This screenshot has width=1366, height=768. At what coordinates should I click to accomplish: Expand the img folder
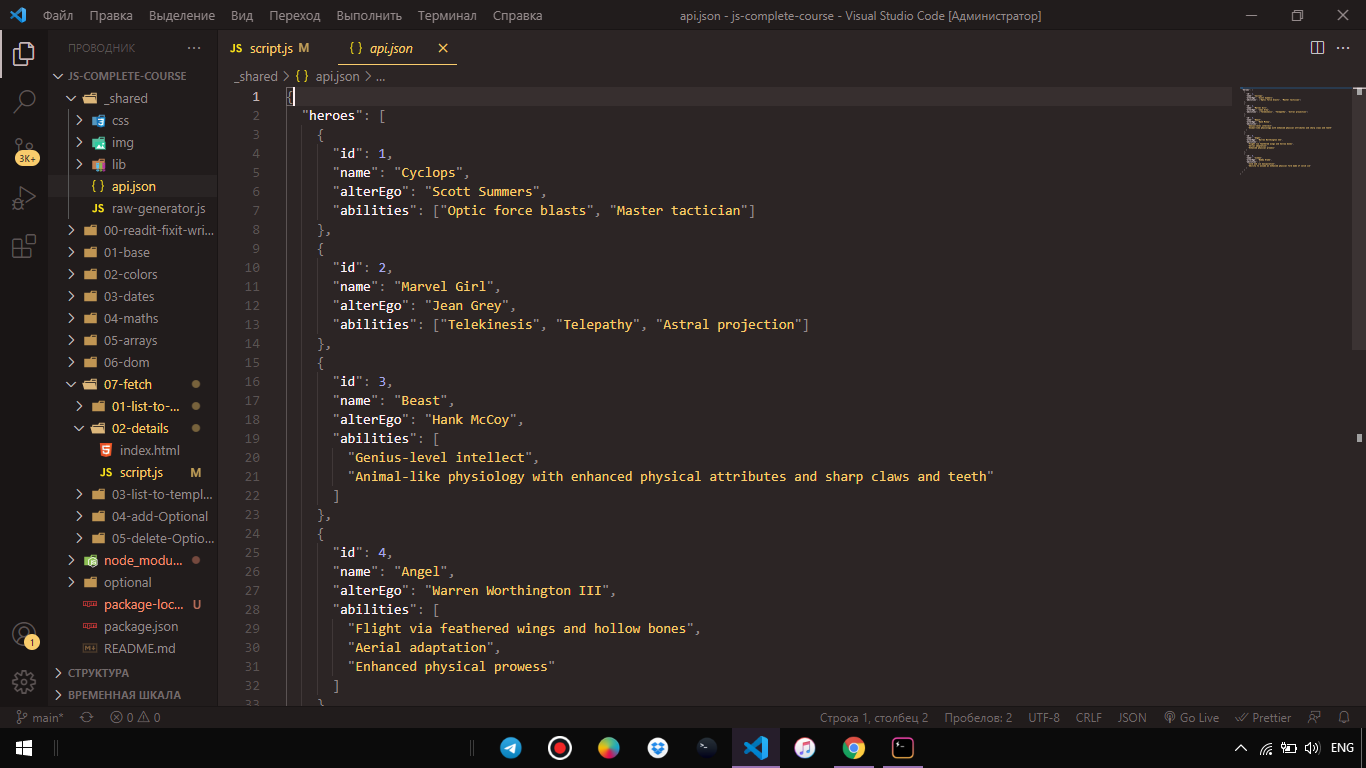(122, 142)
